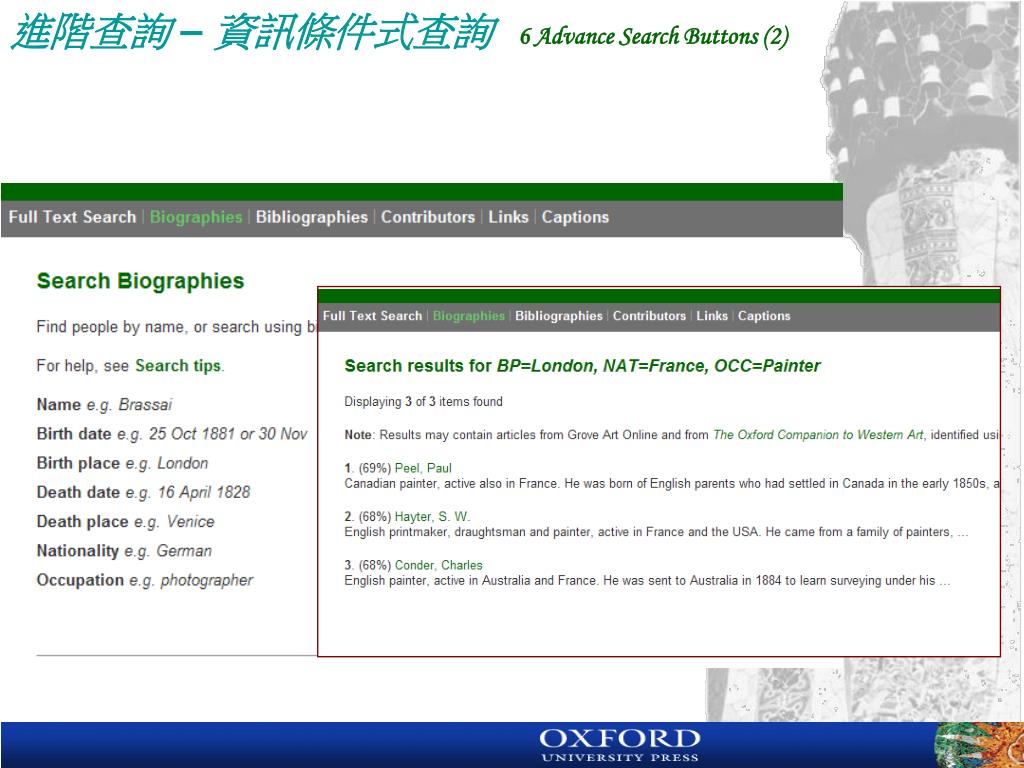Click the English printmaker description text

656,532
